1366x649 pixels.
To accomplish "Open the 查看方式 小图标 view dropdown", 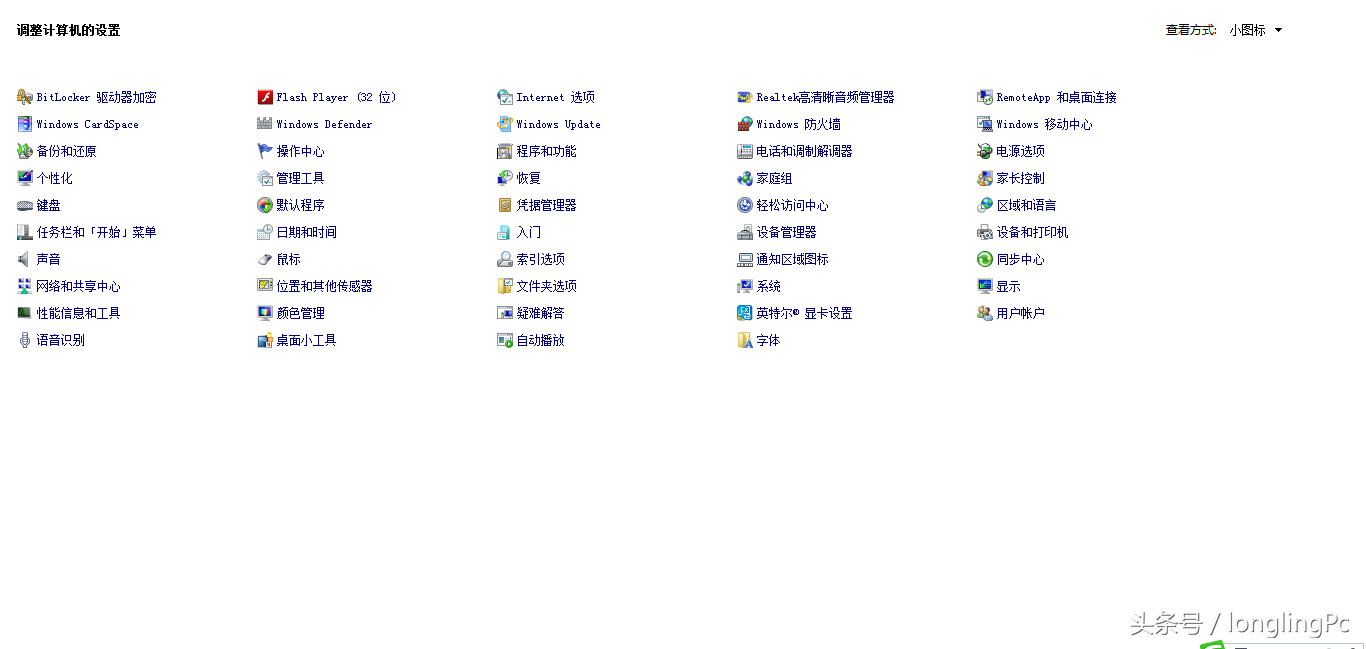I will (1256, 30).
